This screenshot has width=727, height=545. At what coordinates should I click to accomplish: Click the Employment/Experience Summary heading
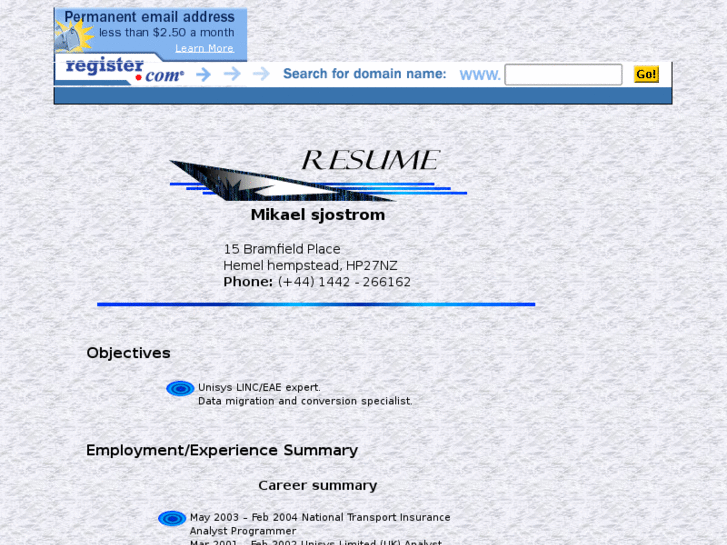(x=222, y=450)
